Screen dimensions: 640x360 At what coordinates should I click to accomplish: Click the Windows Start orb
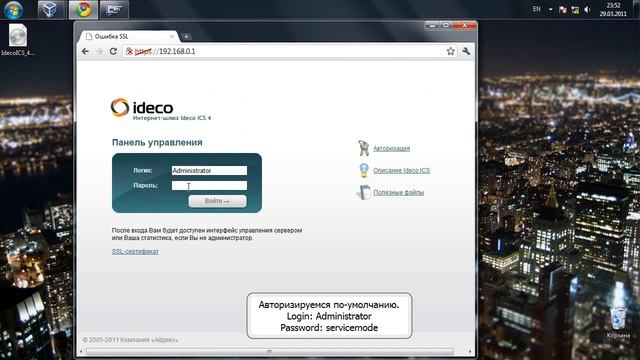13,9
